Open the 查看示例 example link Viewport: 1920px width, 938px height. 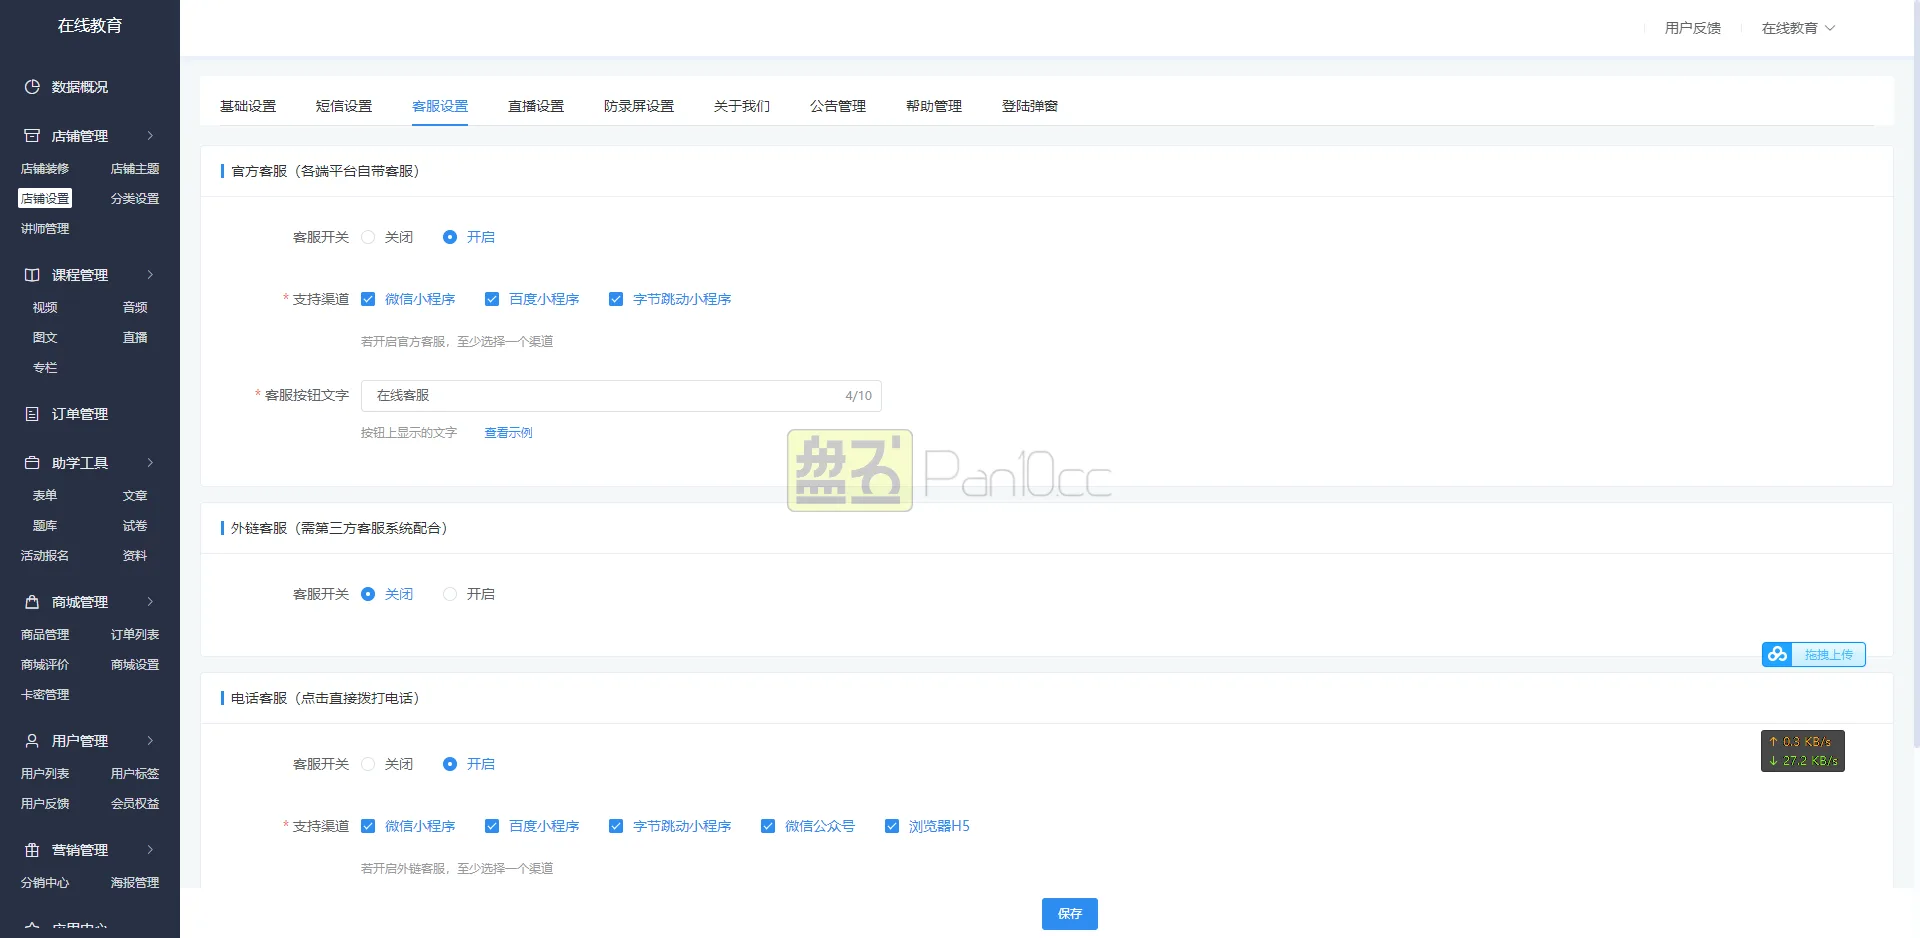(507, 432)
